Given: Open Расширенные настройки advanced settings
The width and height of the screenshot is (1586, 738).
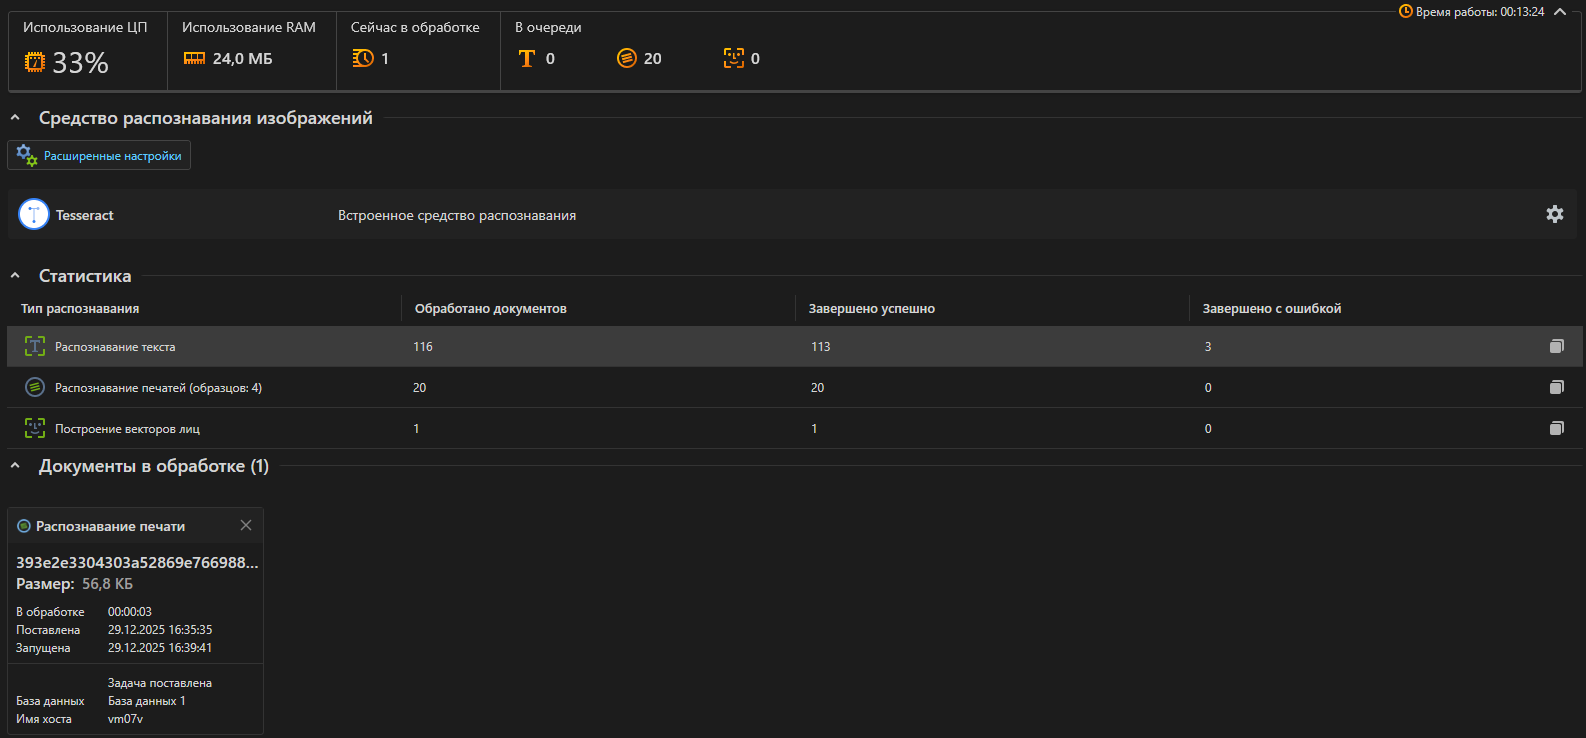Looking at the screenshot, I should pos(99,156).
